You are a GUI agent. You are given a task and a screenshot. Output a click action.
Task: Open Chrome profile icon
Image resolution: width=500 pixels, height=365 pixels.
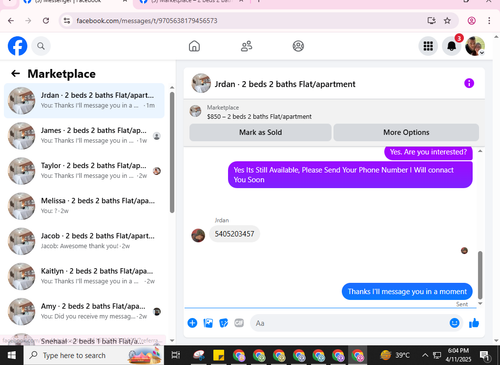471,21
